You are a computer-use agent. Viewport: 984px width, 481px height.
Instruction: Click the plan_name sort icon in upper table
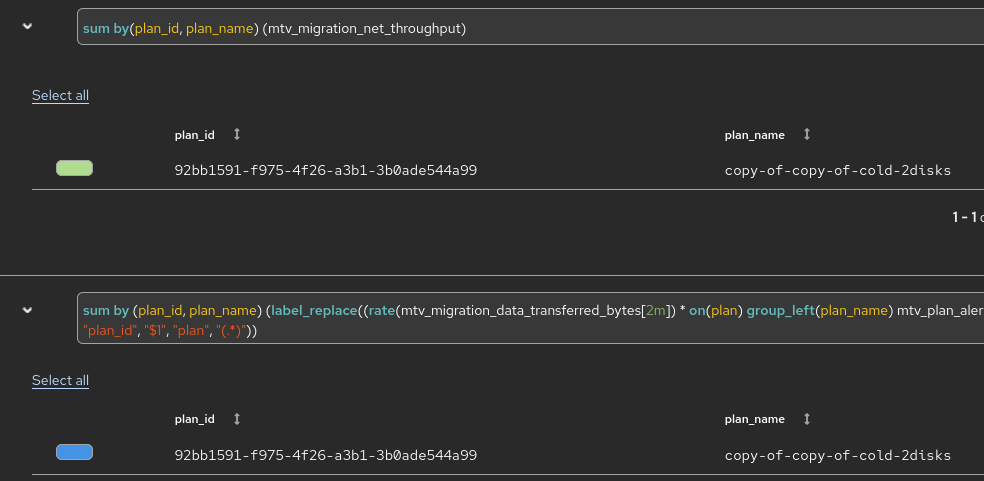click(807, 134)
